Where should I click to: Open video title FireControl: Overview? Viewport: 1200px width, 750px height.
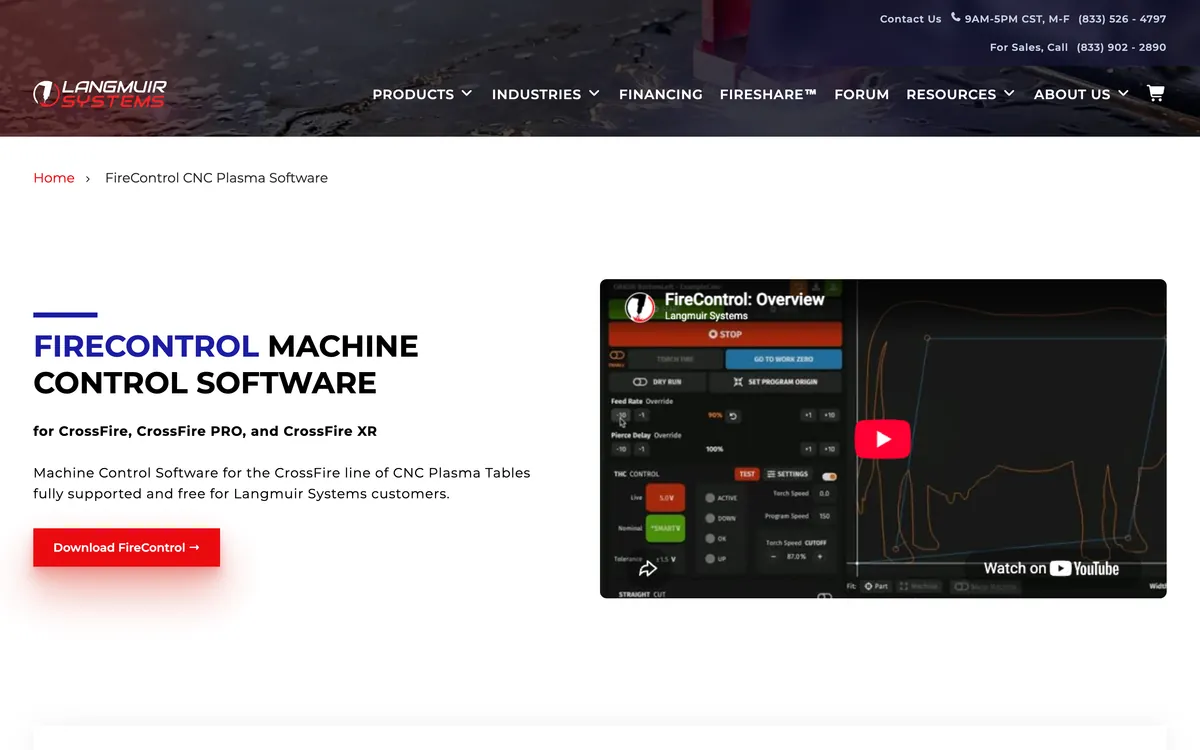[744, 299]
